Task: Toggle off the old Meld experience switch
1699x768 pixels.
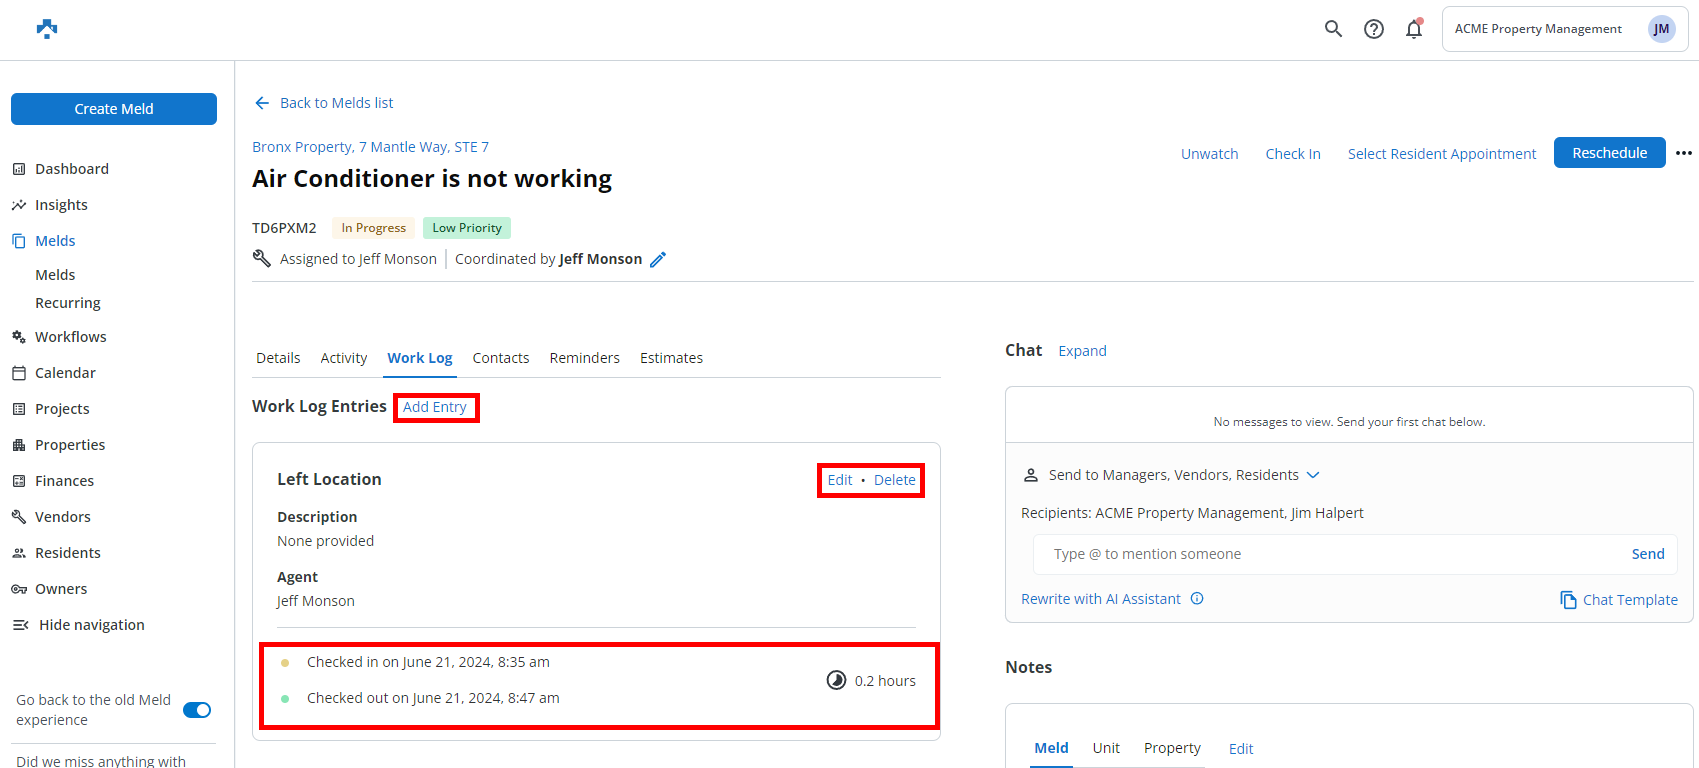Action: point(197,710)
